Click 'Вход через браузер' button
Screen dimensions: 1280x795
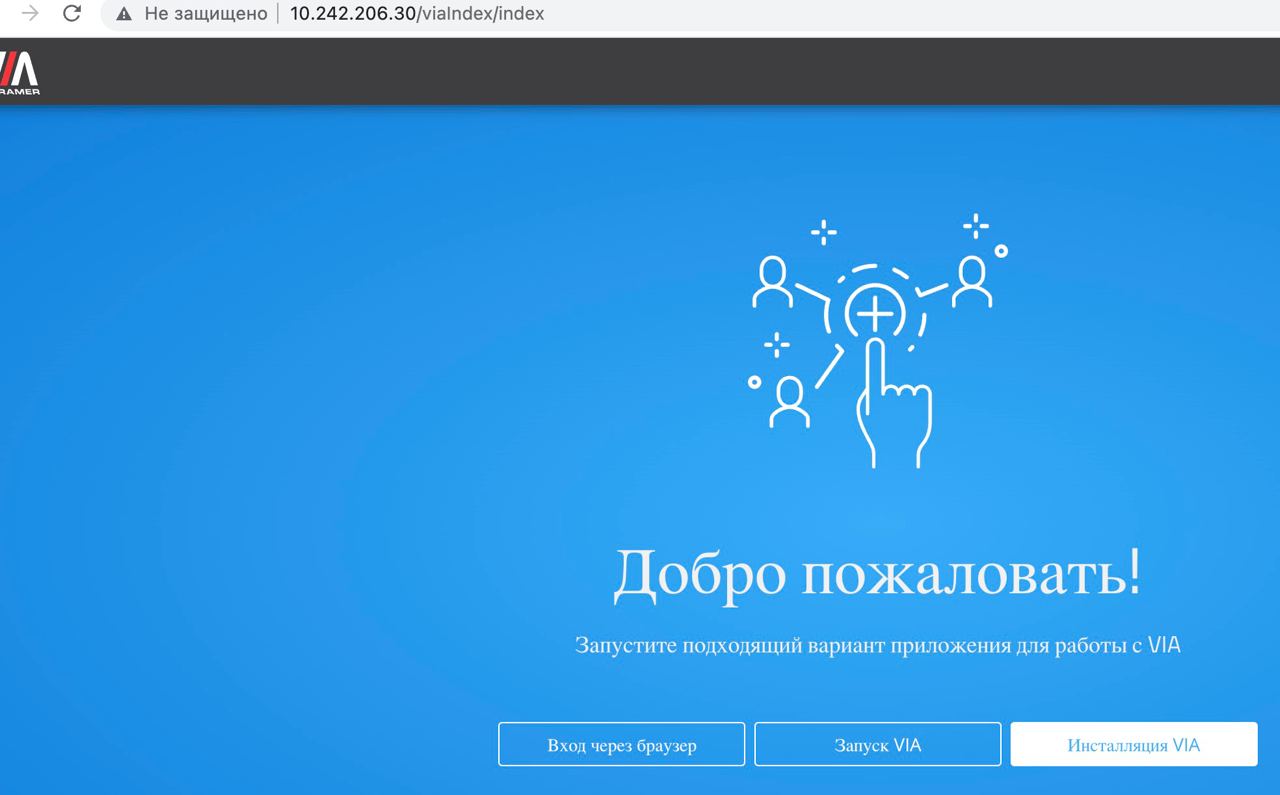622,744
